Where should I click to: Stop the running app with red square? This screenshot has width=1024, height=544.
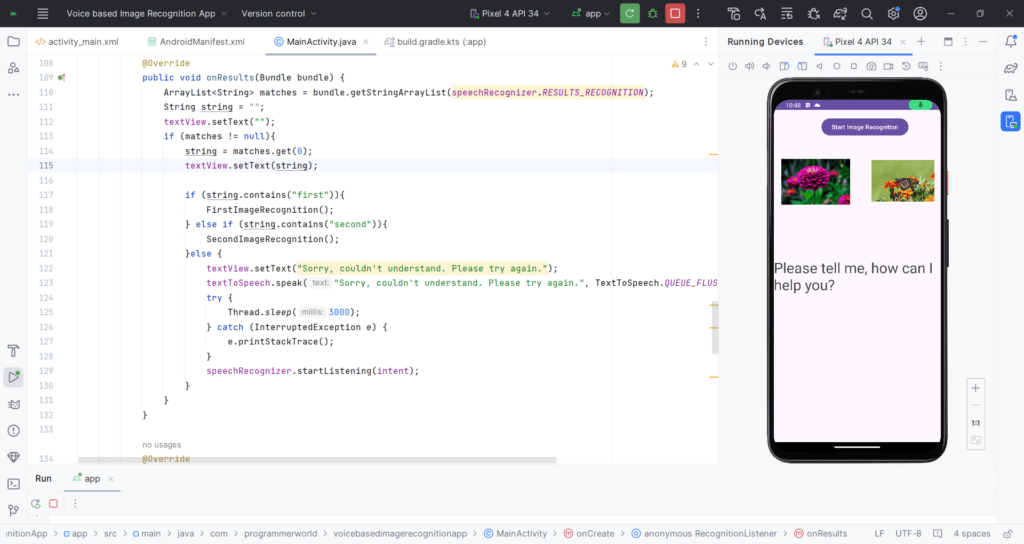675,13
